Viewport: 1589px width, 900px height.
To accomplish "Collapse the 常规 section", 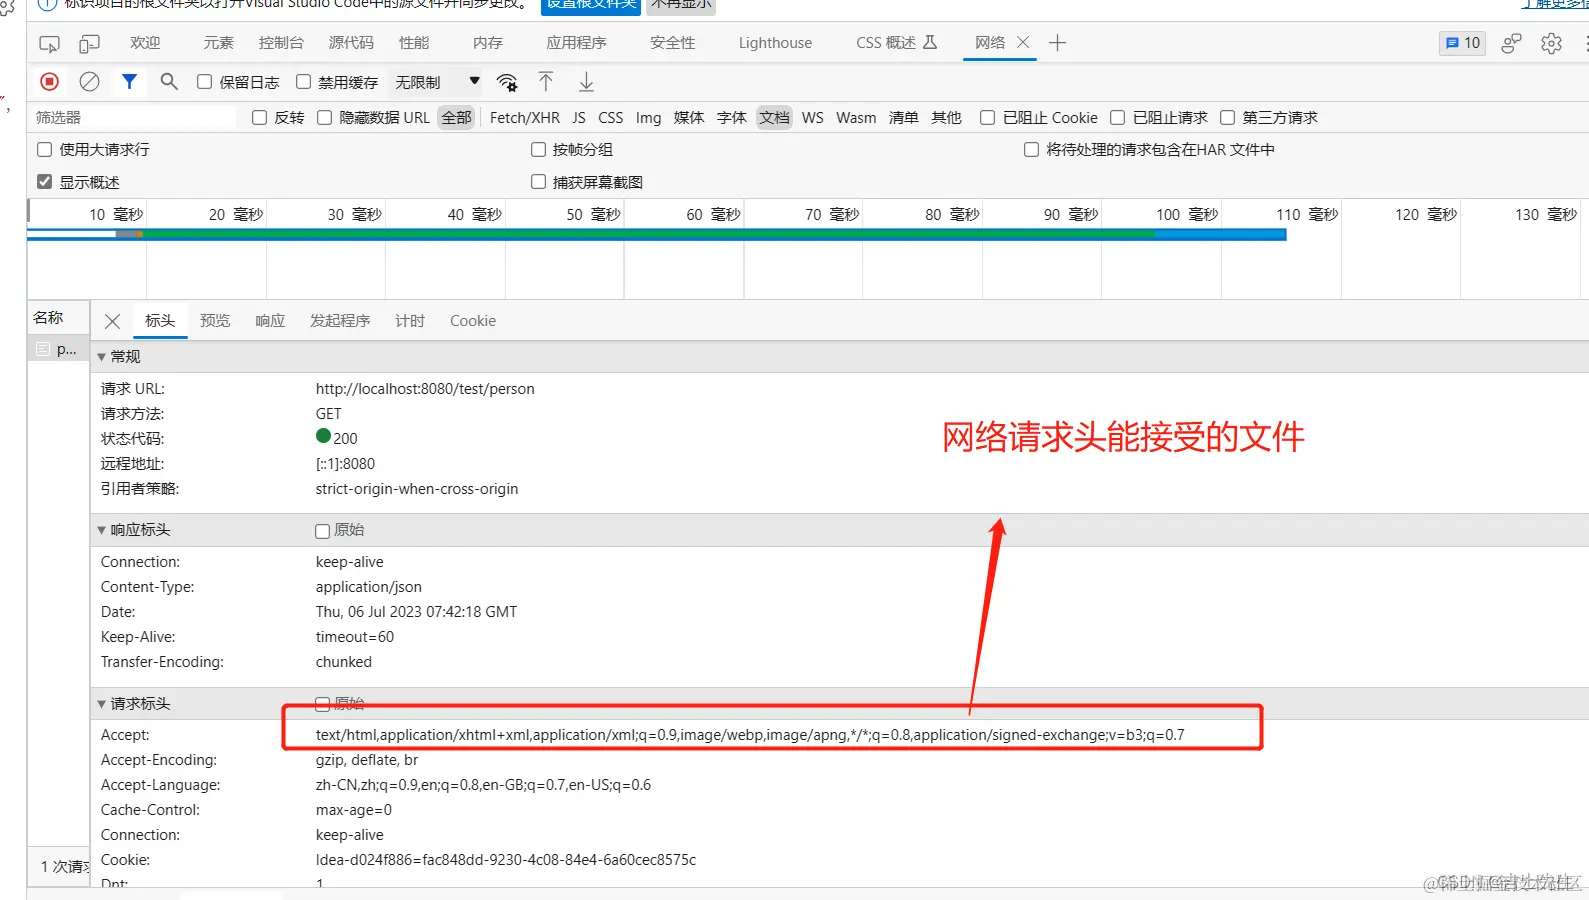I will click(101, 357).
